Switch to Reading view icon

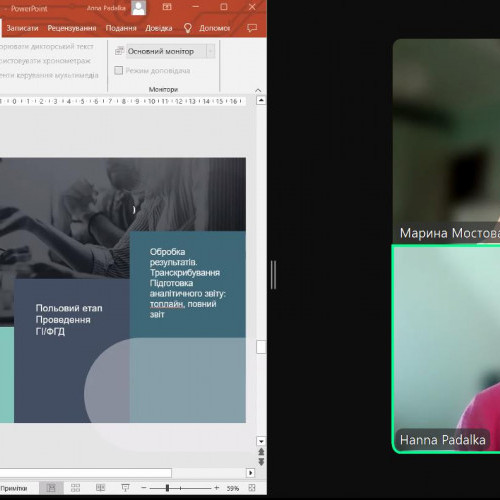100,488
